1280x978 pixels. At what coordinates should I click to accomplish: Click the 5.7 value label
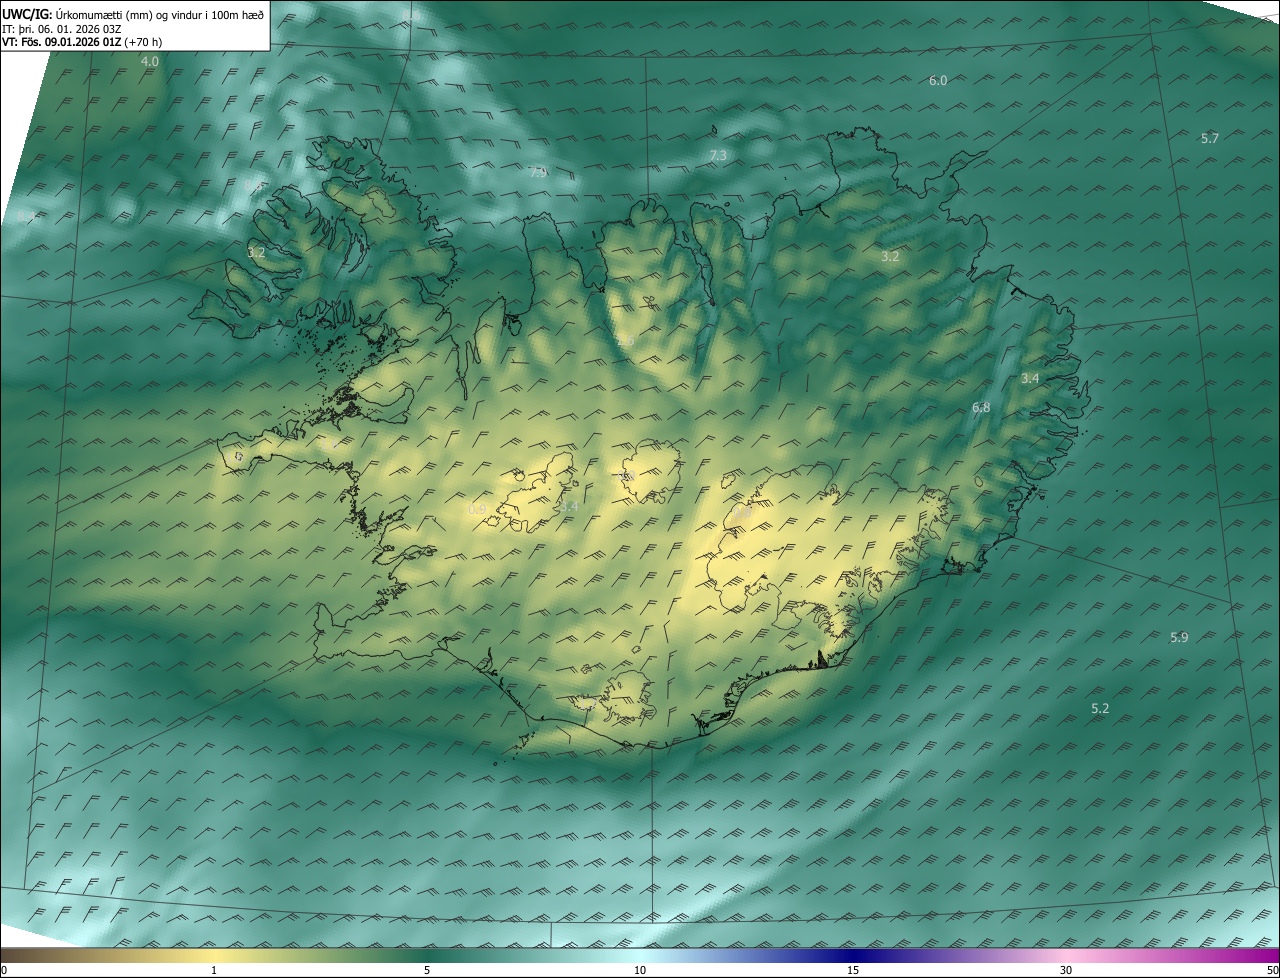click(x=1210, y=138)
